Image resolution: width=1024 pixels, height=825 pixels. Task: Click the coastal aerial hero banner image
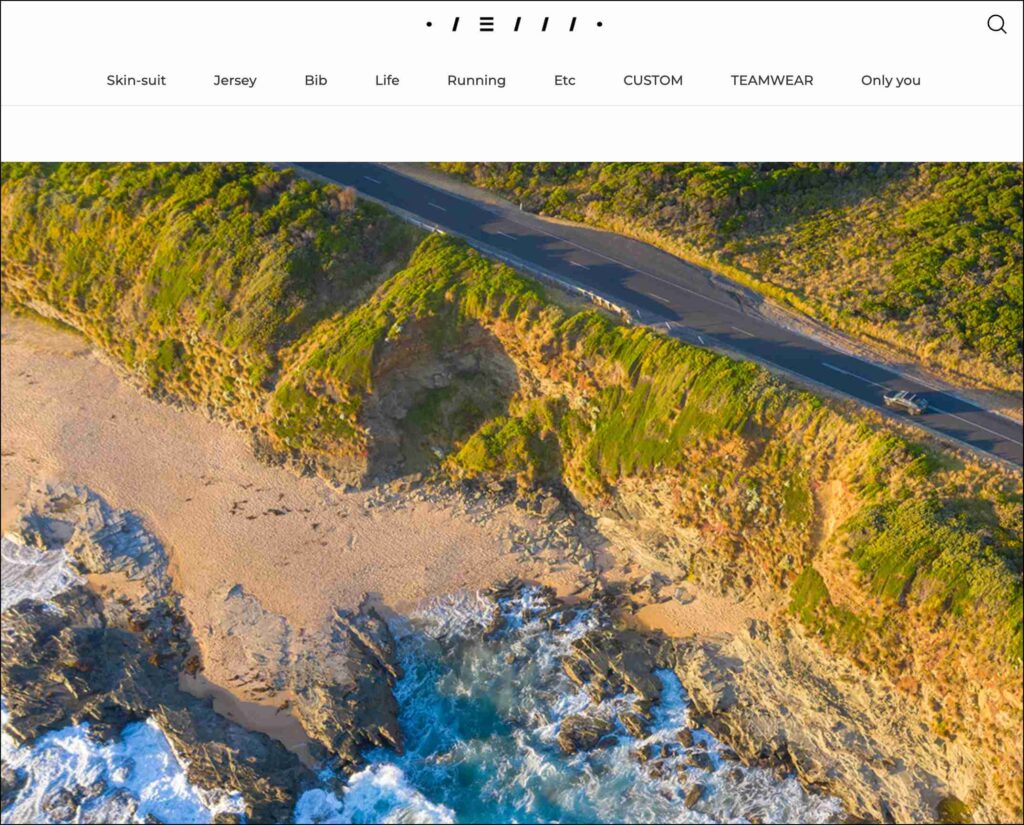tap(512, 493)
